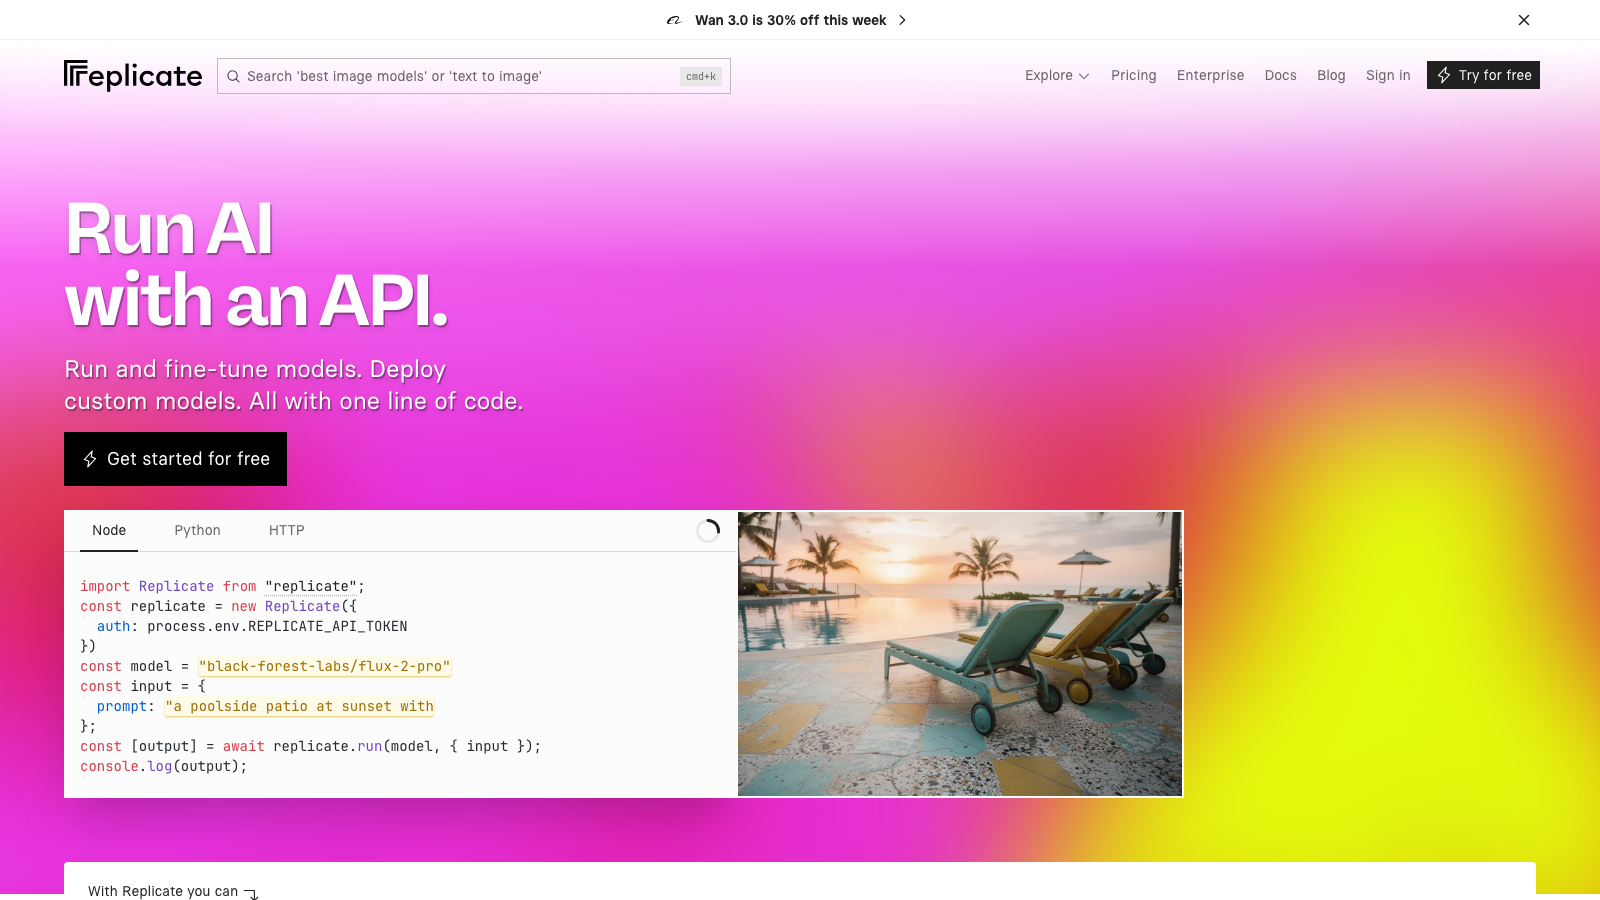Click the console.log(output) code line

pos(163,766)
